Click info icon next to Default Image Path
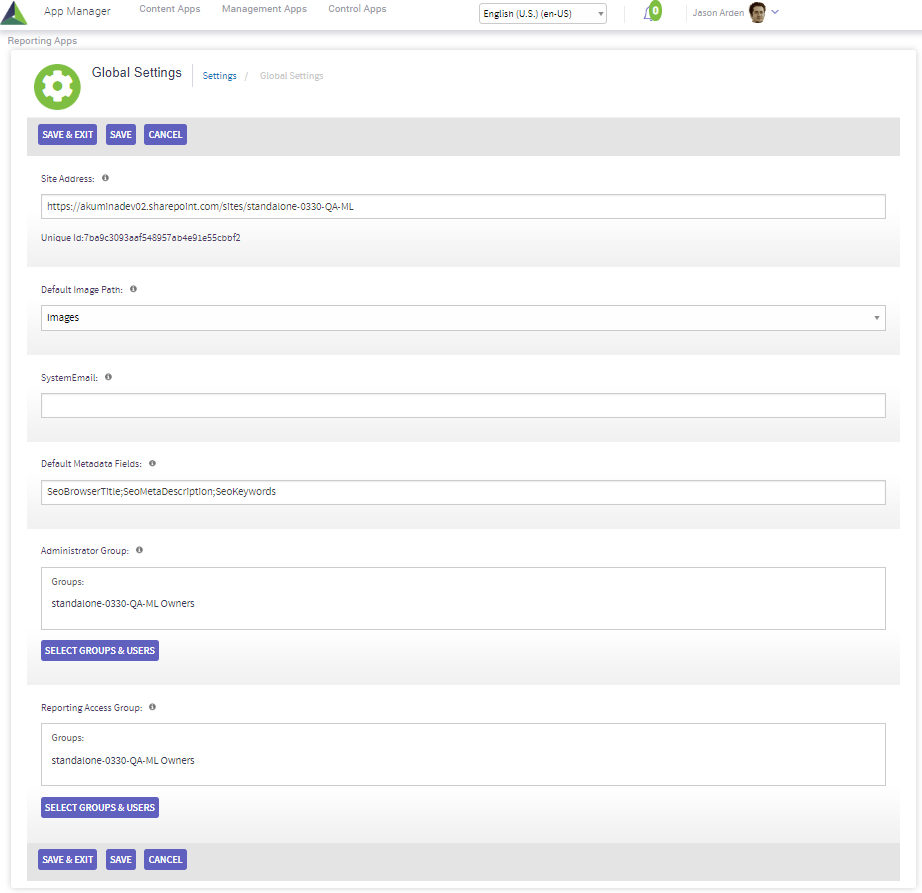 pyautogui.click(x=133, y=289)
